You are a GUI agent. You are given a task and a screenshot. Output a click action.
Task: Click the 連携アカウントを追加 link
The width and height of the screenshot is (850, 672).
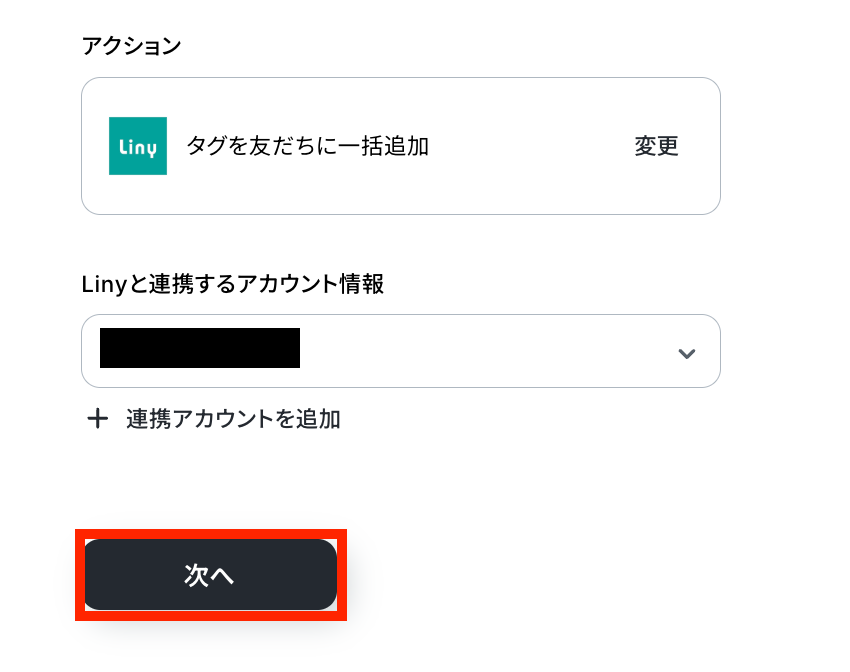(233, 419)
